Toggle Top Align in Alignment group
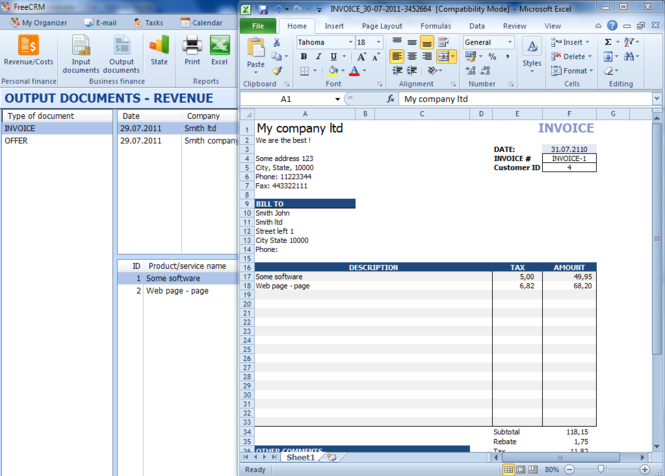This screenshot has width=665, height=476. (397, 42)
